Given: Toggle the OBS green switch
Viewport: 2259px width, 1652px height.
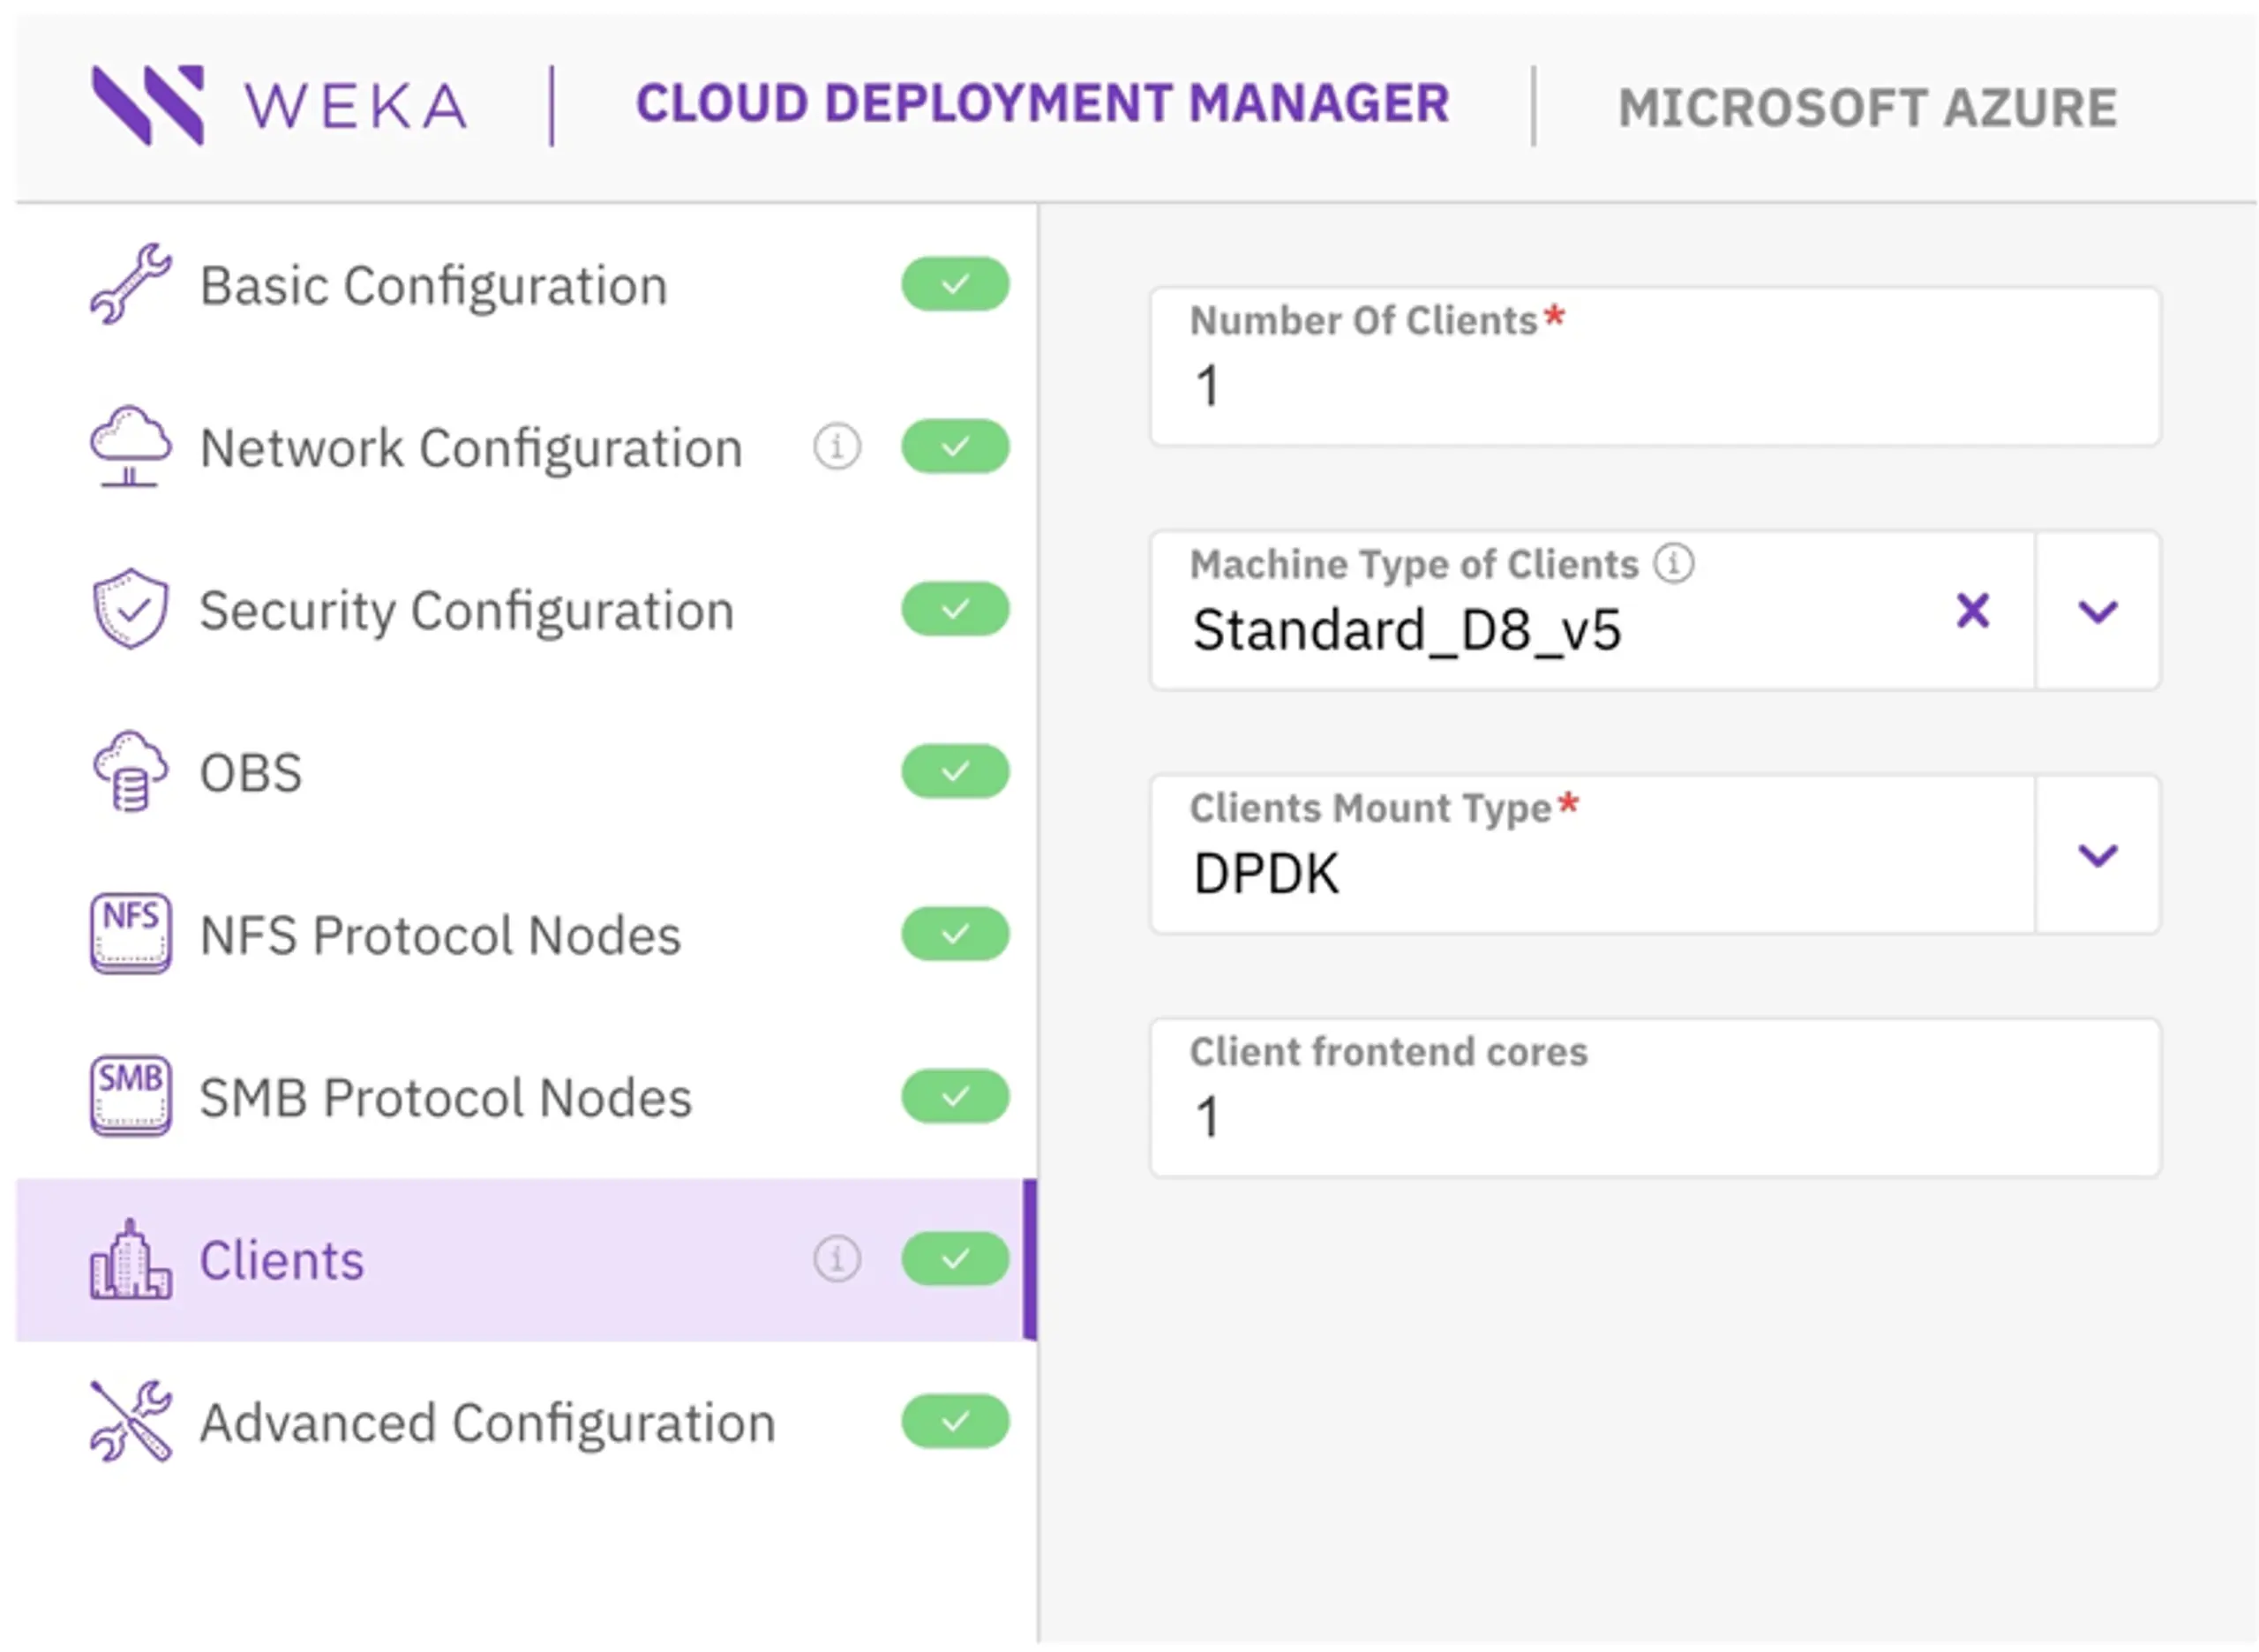Looking at the screenshot, I should point(955,771).
